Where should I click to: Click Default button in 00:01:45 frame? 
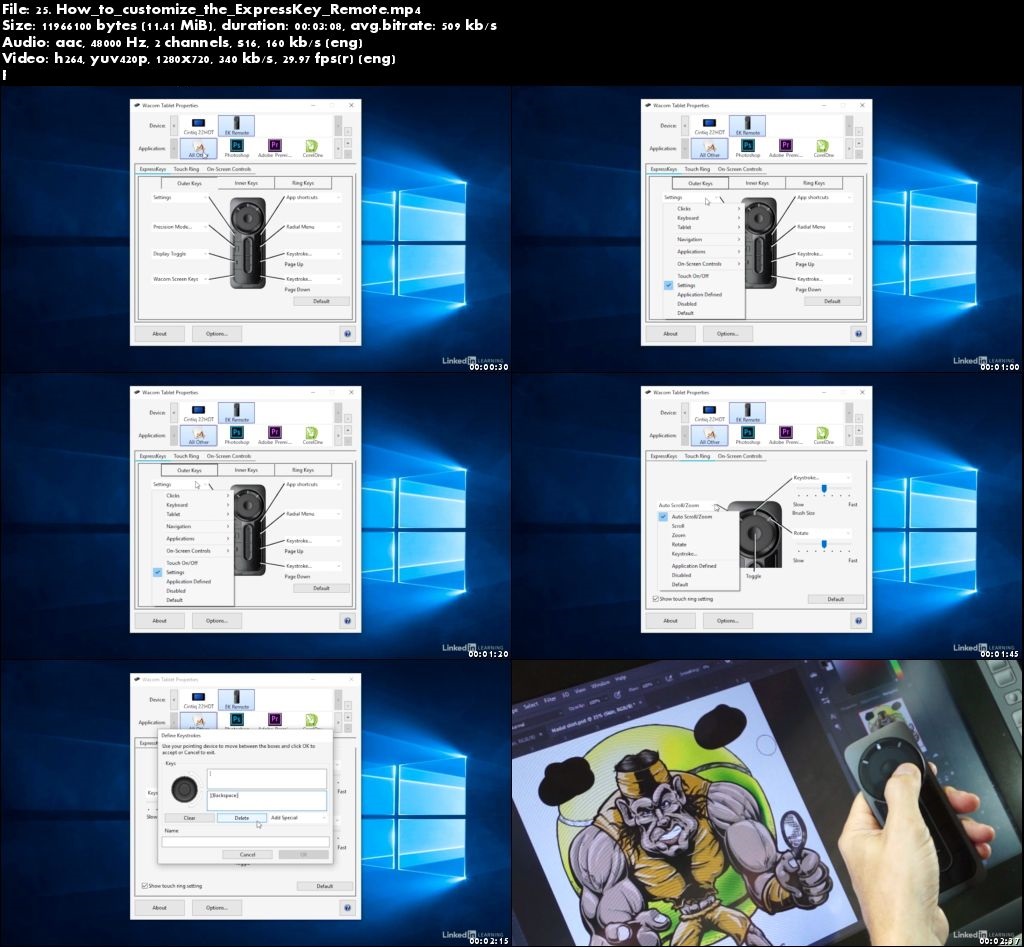pyautogui.click(x=836, y=599)
